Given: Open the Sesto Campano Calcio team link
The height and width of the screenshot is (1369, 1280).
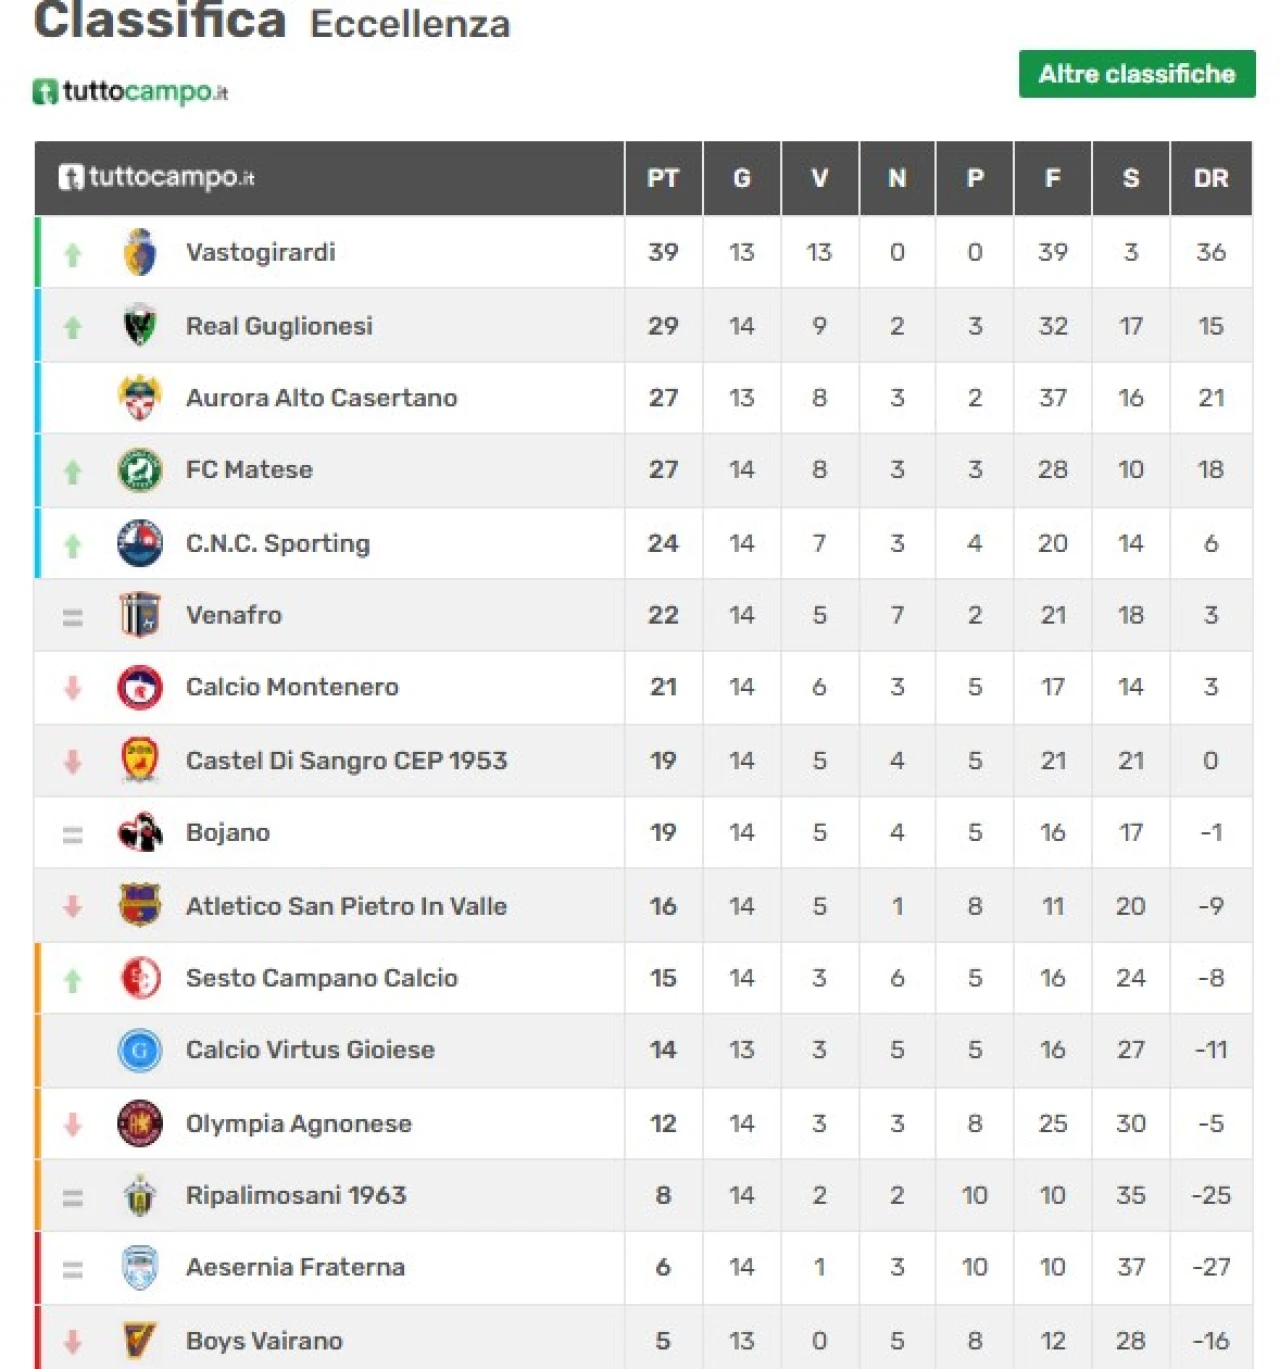Looking at the screenshot, I should pyautogui.click(x=322, y=978).
